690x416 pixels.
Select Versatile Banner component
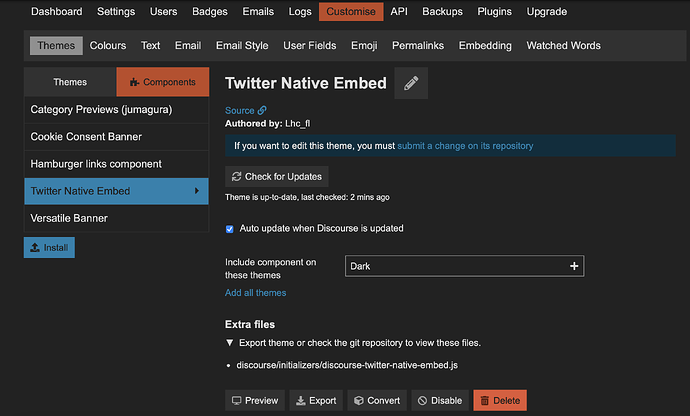(x=116, y=218)
